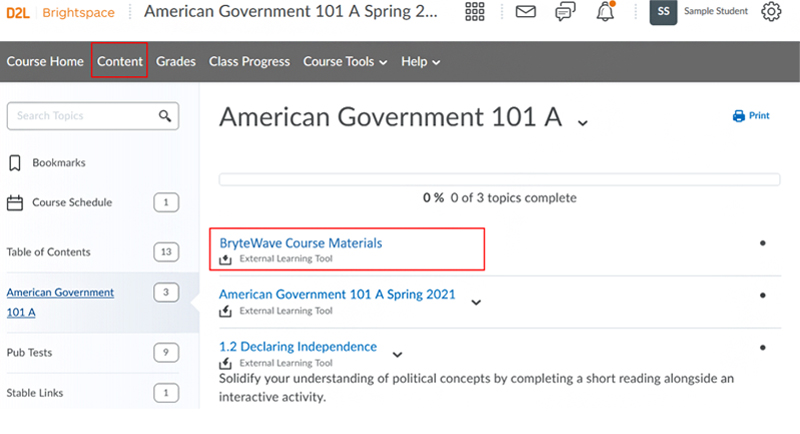Switch to the Content nav tab
The height and width of the screenshot is (434, 800).
coord(120,61)
